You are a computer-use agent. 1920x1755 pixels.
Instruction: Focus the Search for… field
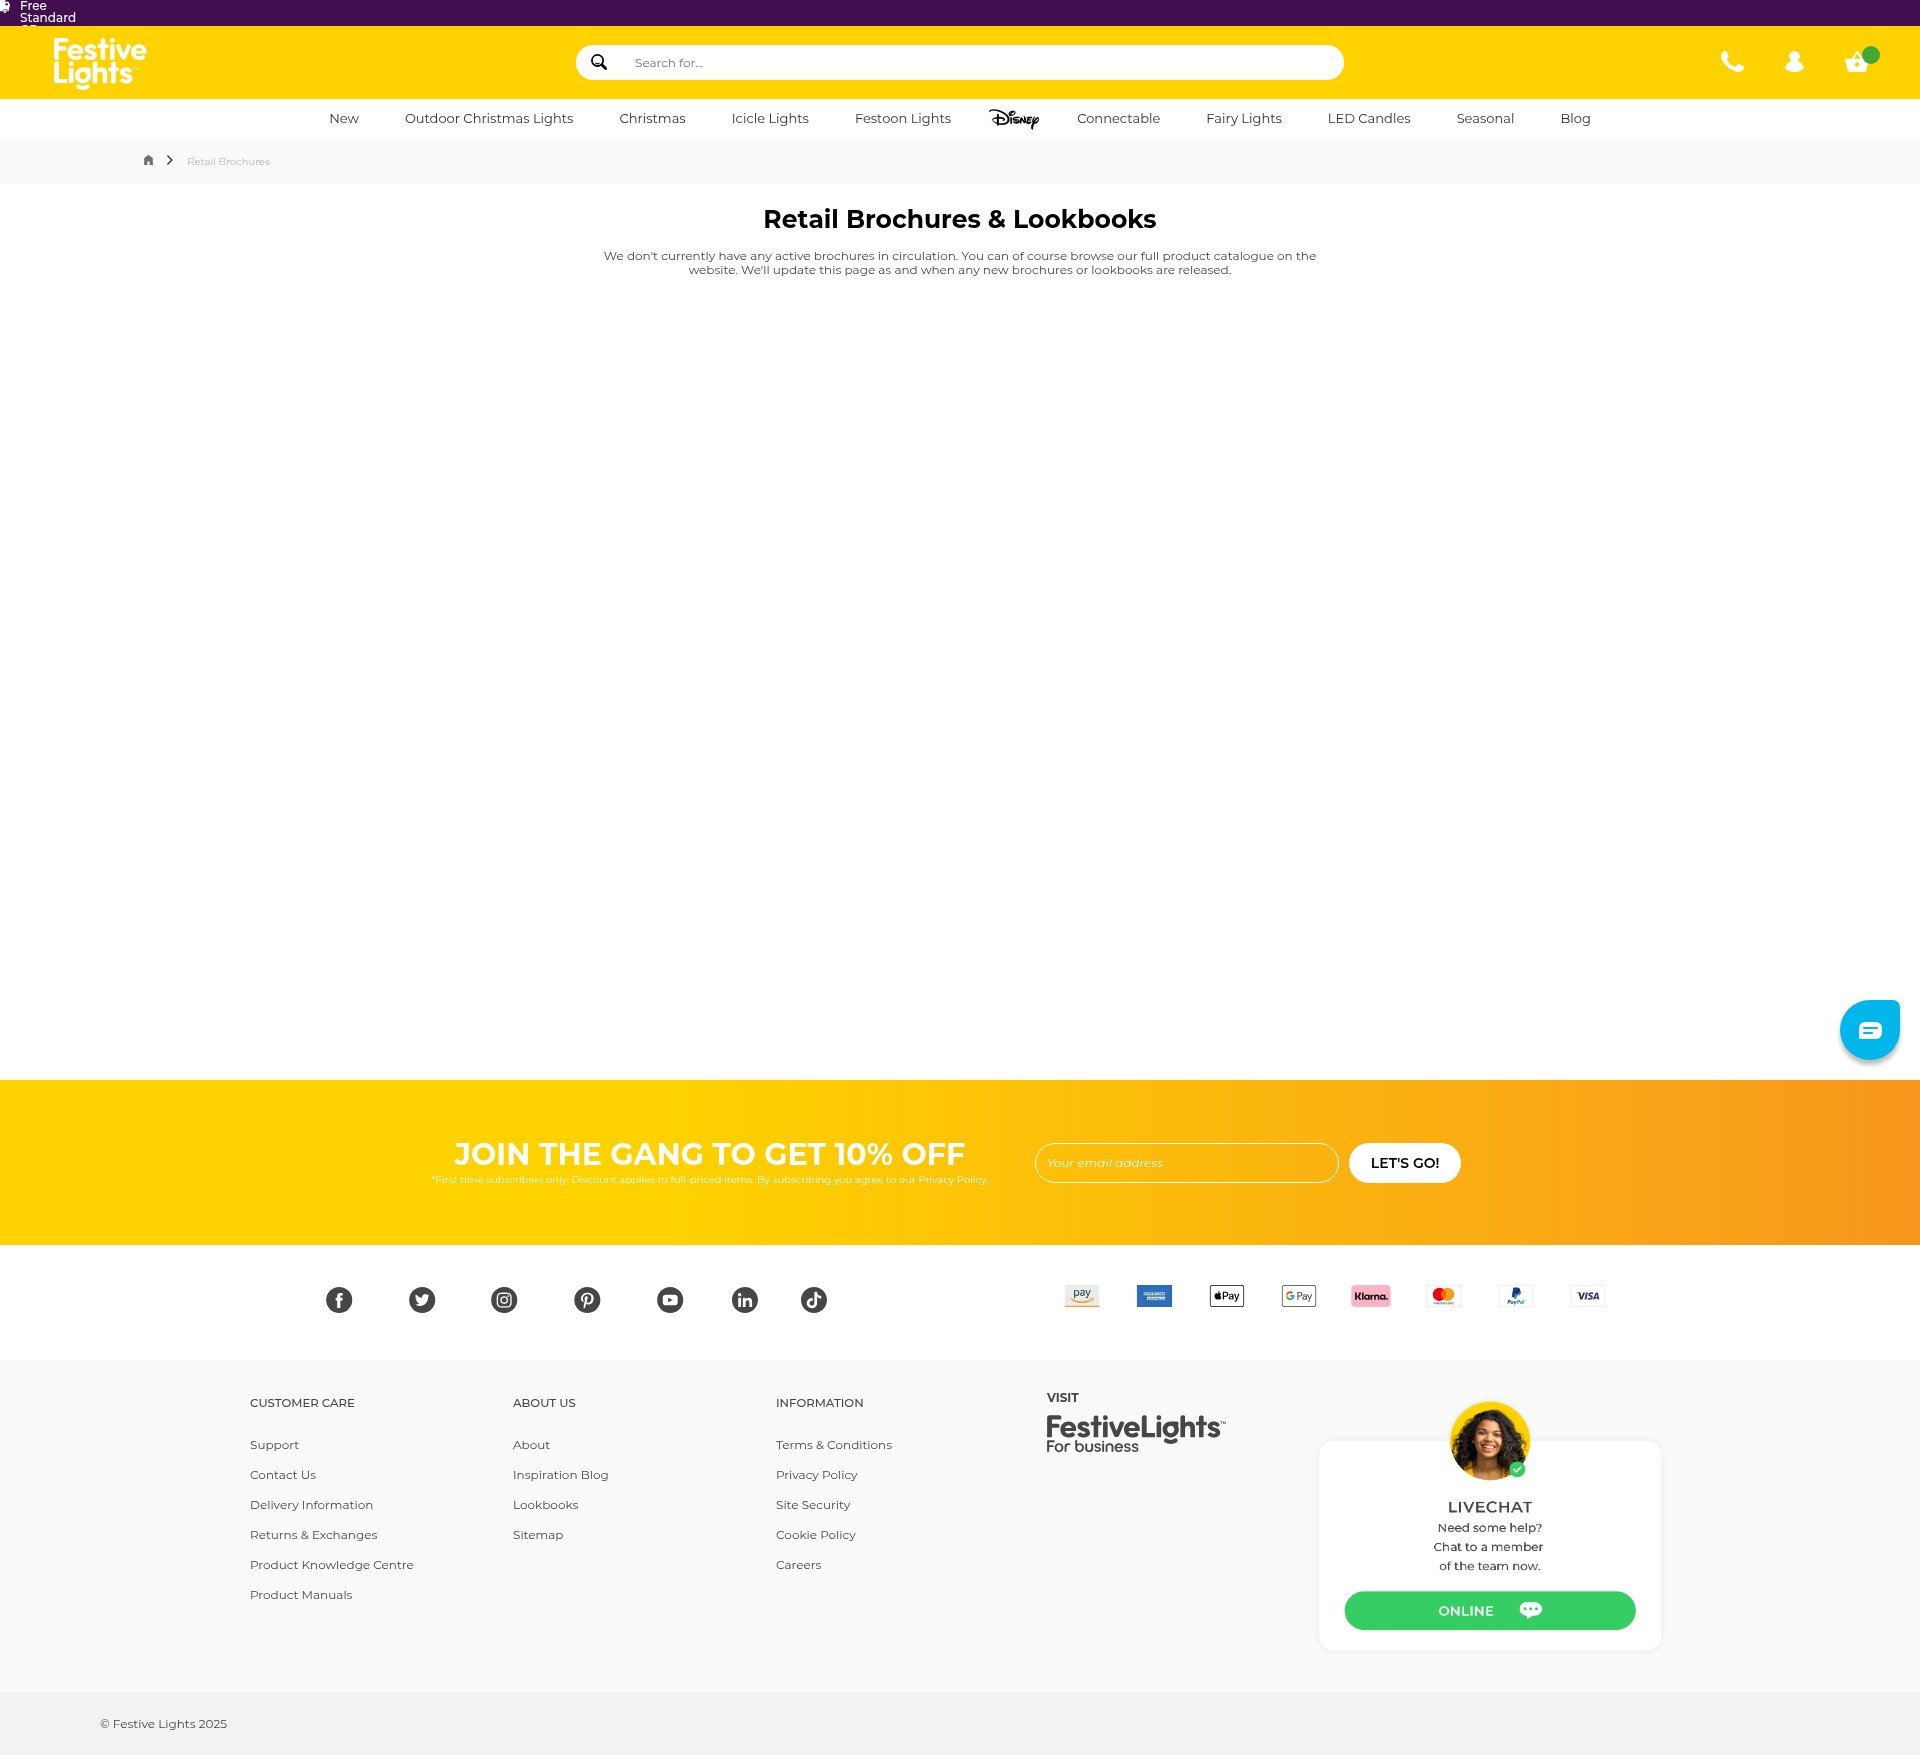[960, 62]
